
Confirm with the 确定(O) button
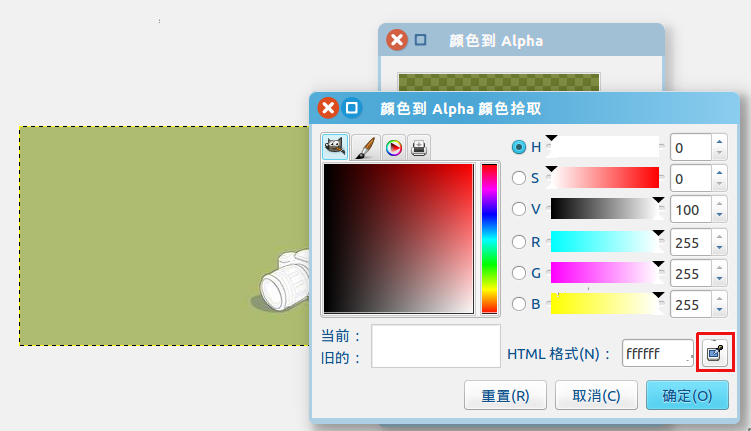point(687,396)
